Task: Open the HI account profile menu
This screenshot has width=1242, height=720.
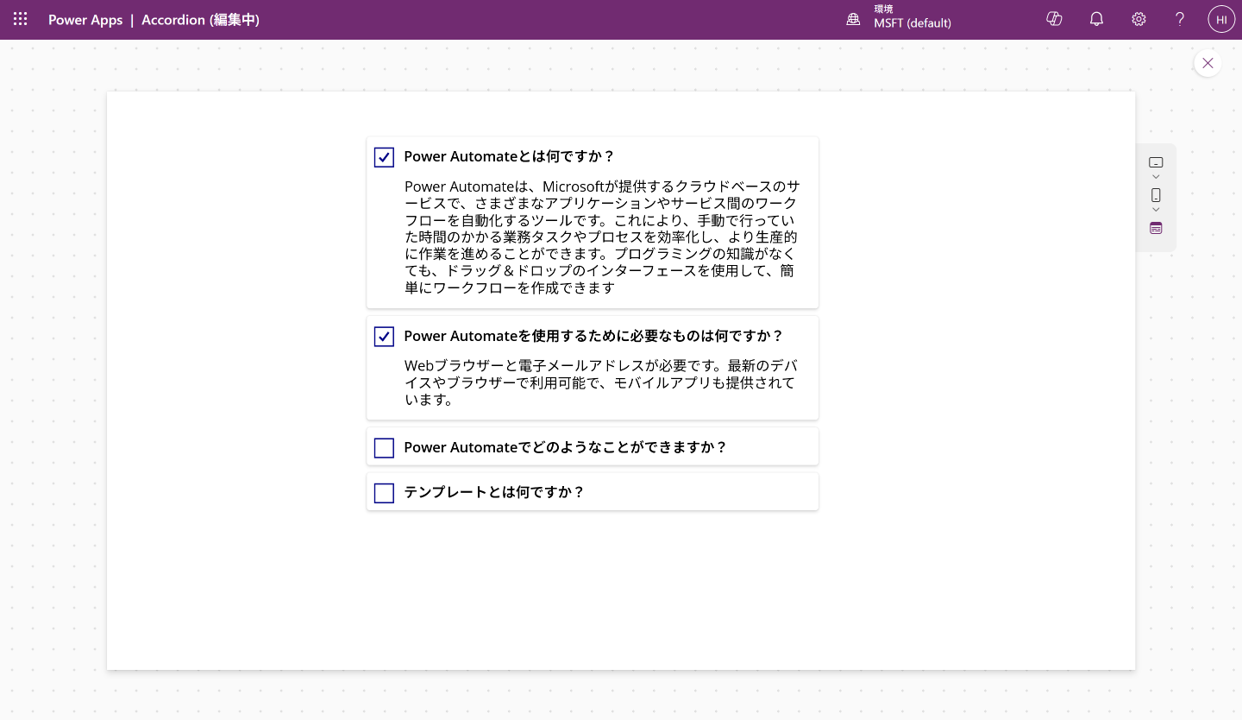Action: [x=1221, y=19]
